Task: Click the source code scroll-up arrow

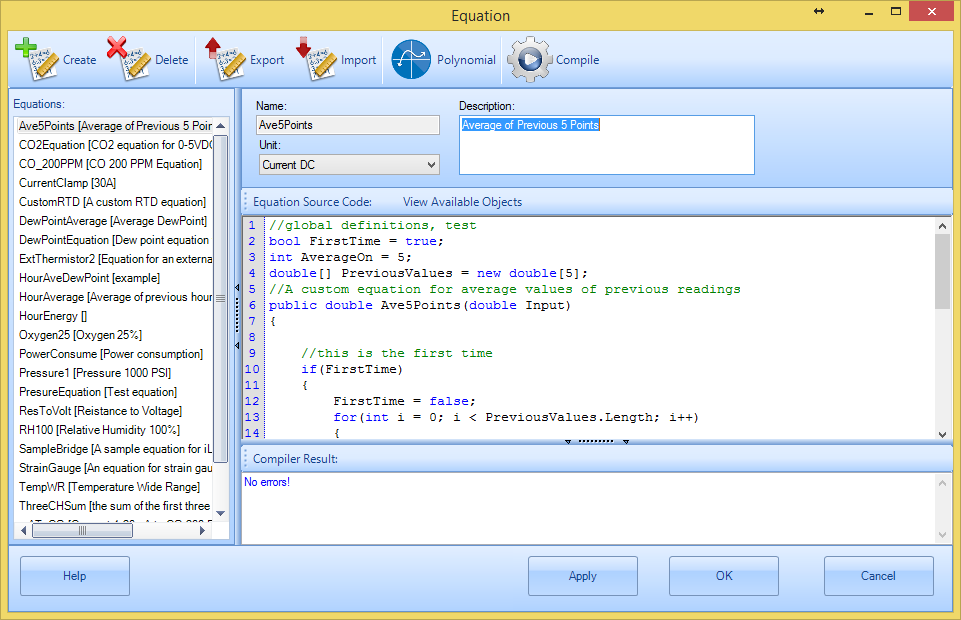Action: 943,226
